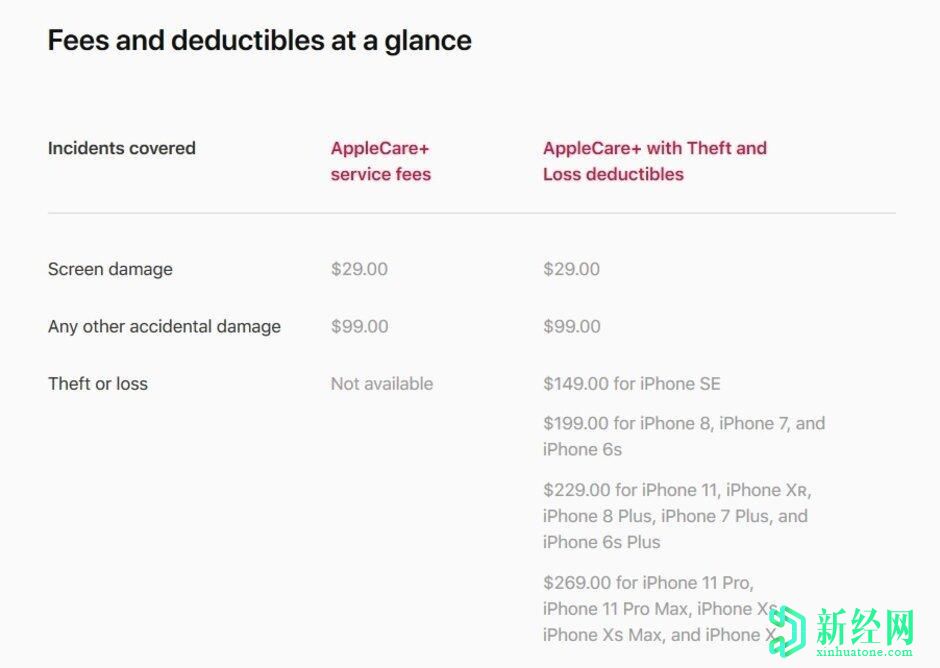
Task: Click the "Fees and deductibles at a glance" heading
Action: click(x=259, y=40)
